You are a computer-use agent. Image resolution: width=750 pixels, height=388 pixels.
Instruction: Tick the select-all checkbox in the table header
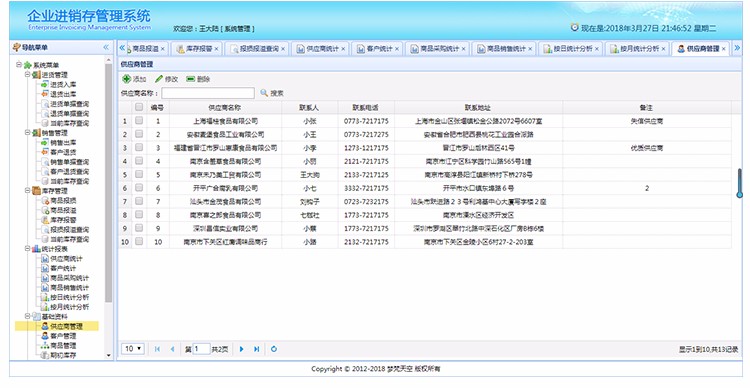[139, 107]
